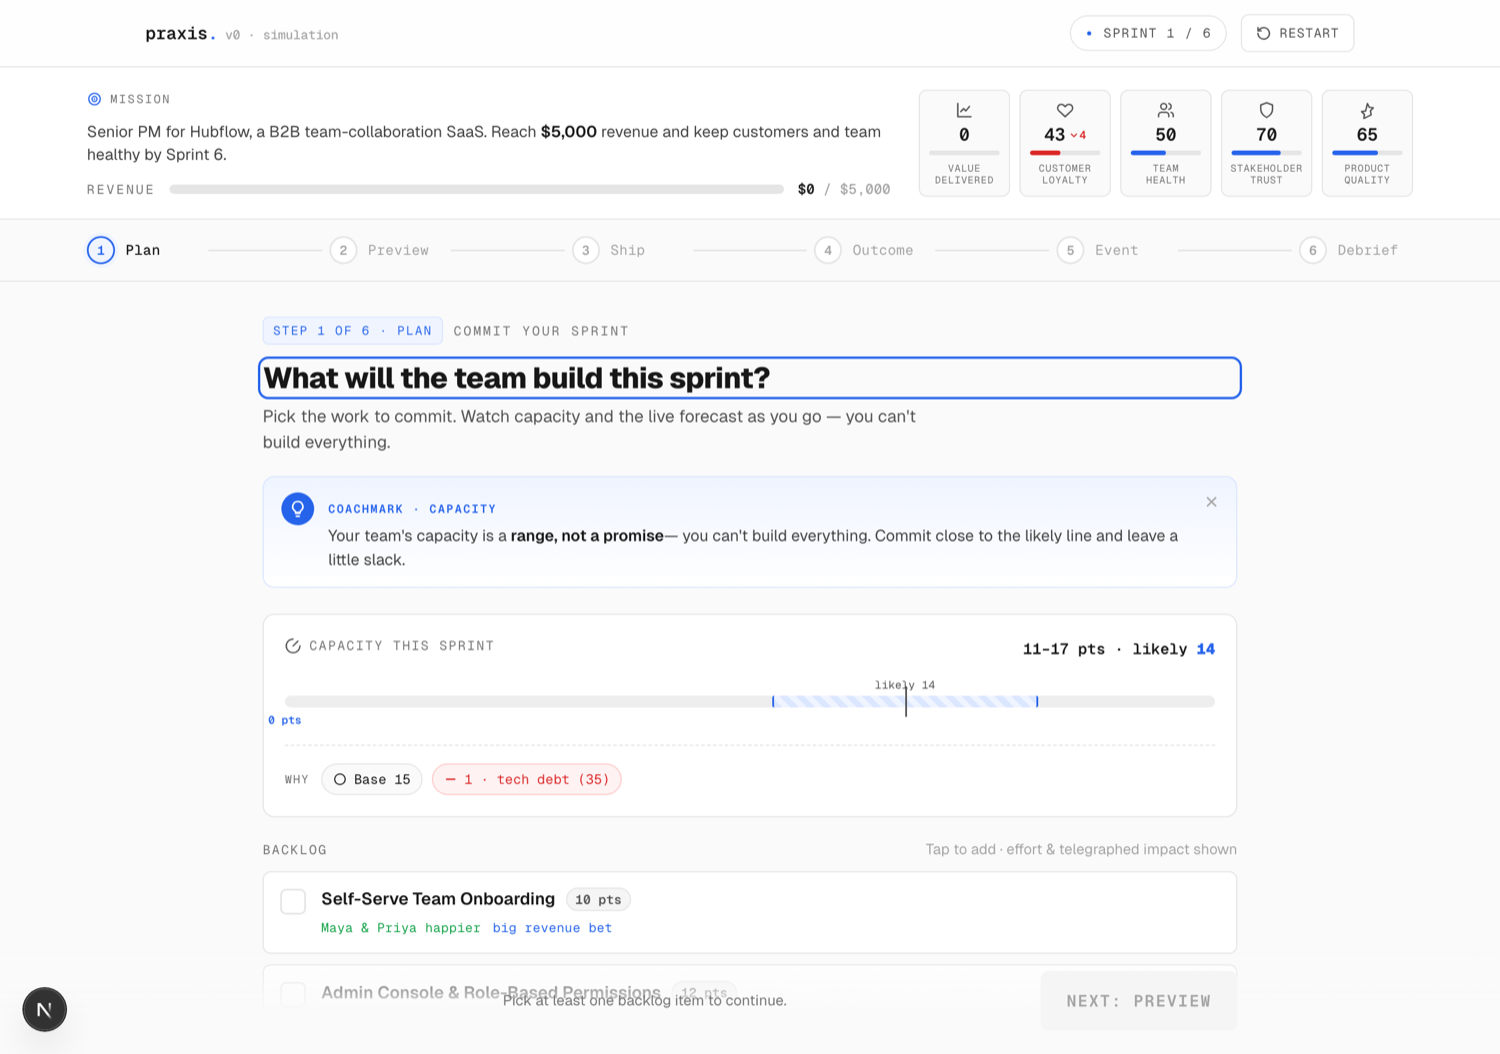1500x1054 pixels.
Task: Click the Team Health 50 card
Action: (x=1166, y=143)
